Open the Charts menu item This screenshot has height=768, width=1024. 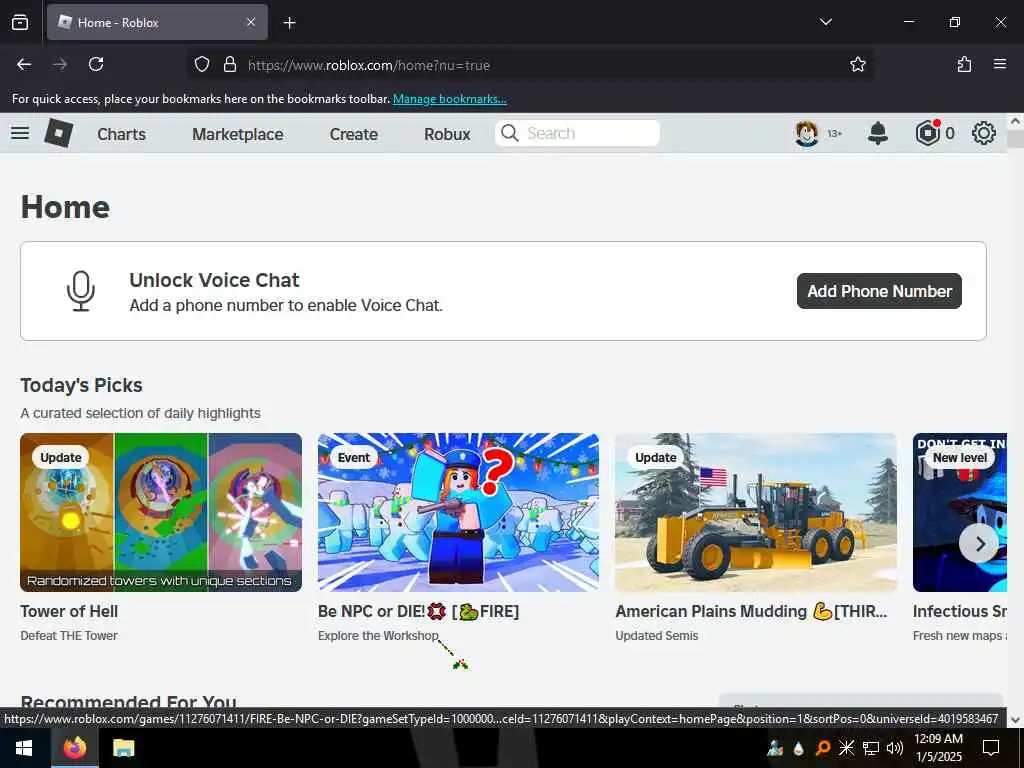coord(121,134)
